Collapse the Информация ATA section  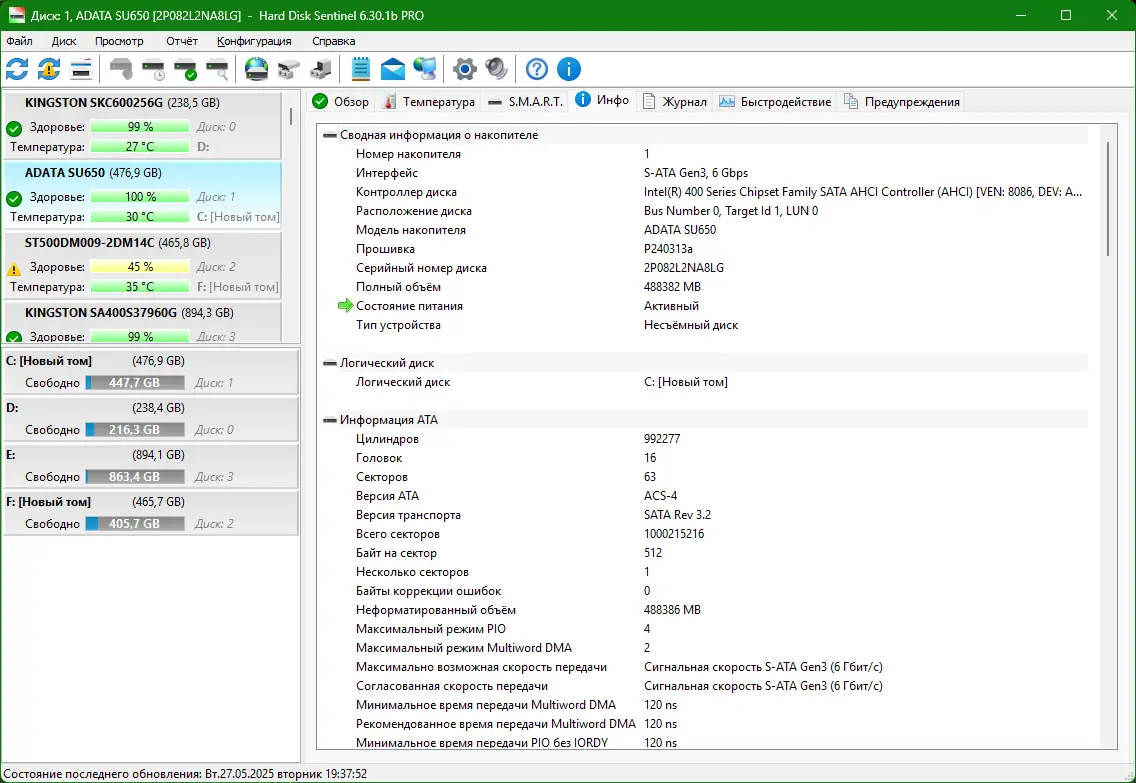tap(330, 420)
